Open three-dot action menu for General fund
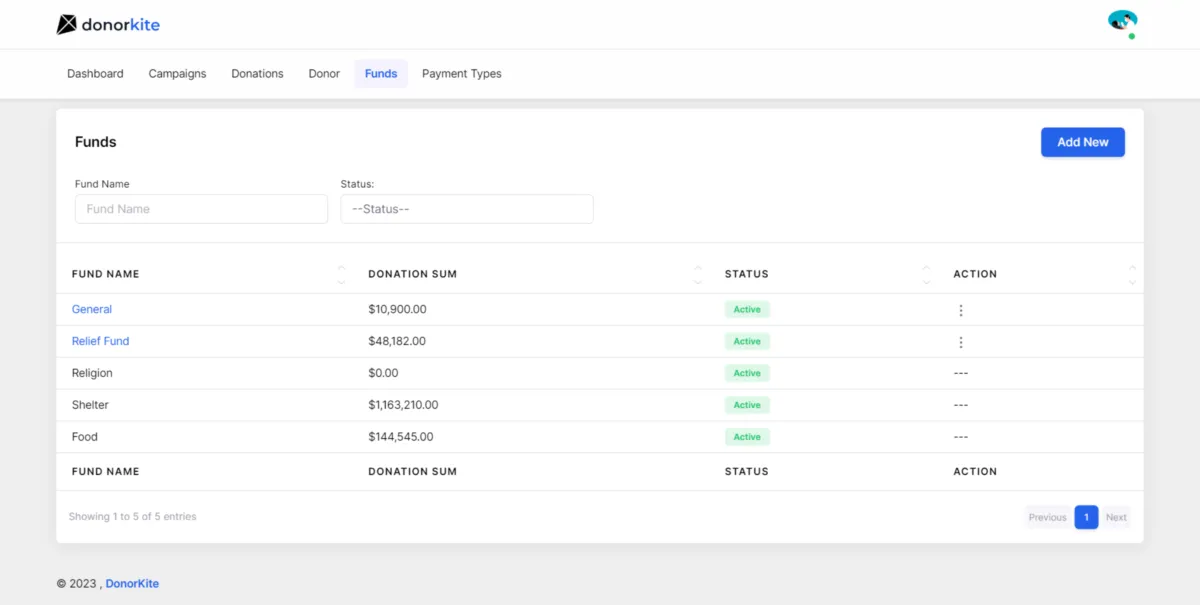Image resolution: width=1200 pixels, height=605 pixels. click(960, 310)
